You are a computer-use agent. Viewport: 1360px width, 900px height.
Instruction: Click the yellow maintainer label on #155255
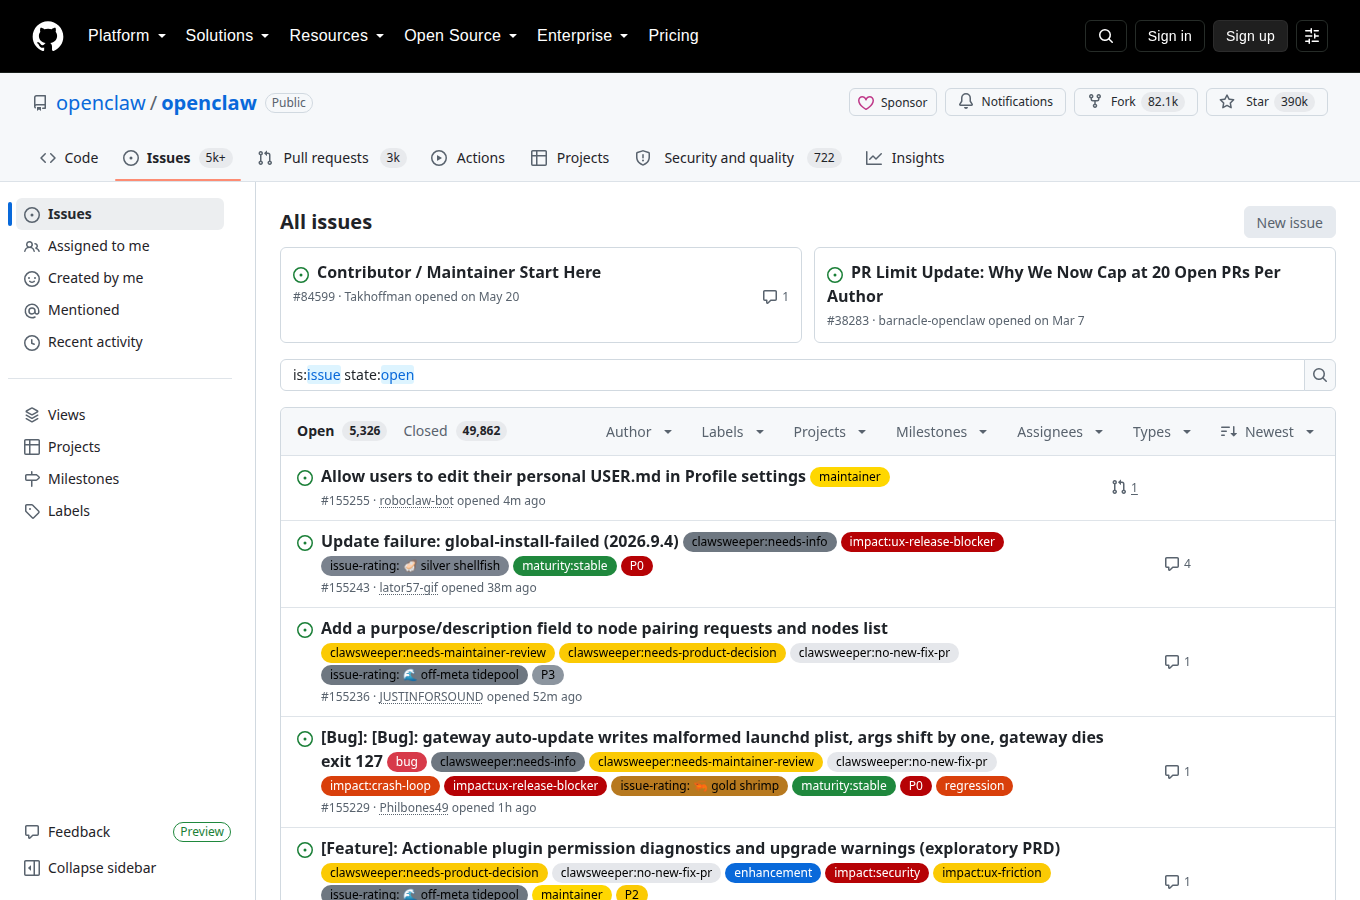tap(850, 477)
